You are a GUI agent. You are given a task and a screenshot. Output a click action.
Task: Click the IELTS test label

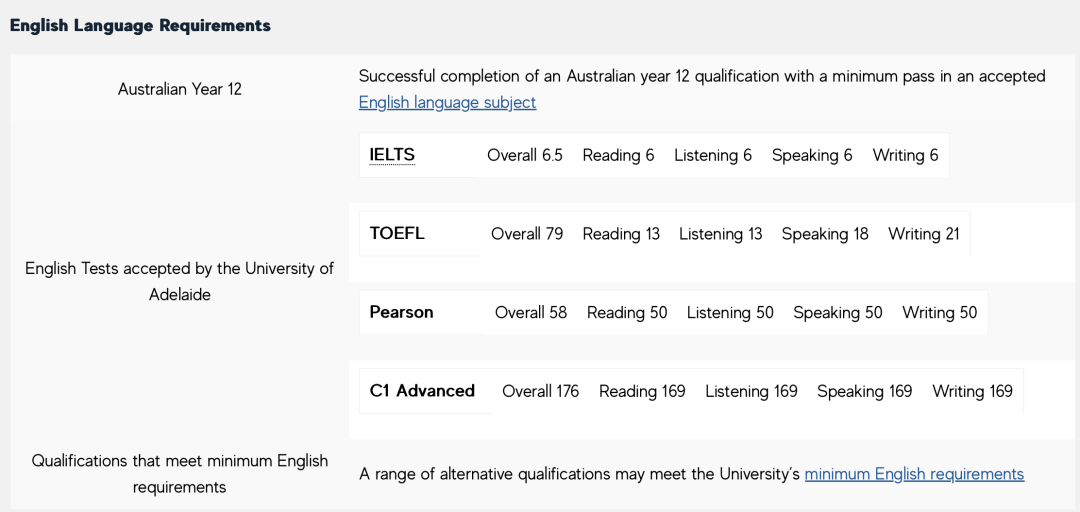click(392, 155)
